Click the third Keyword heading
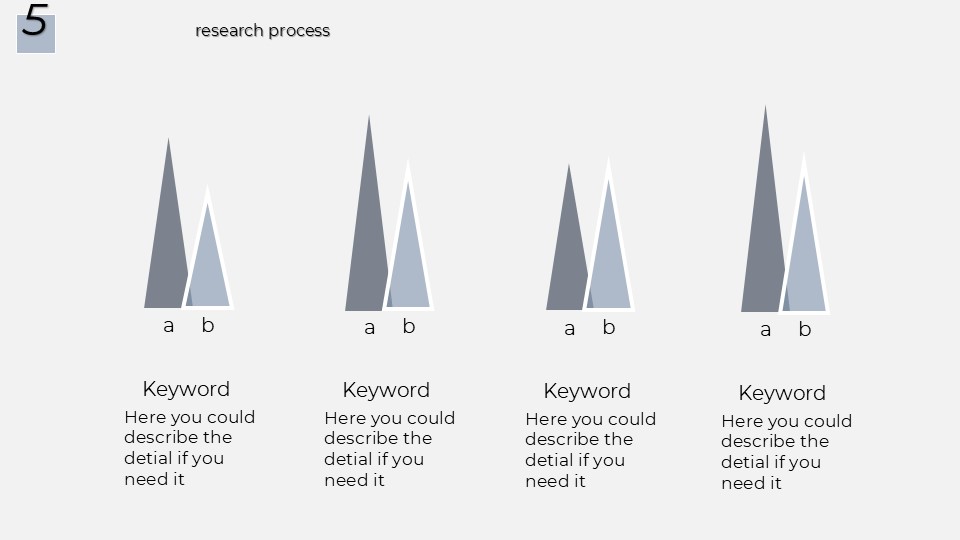Viewport: 960px width, 540px height. point(587,392)
